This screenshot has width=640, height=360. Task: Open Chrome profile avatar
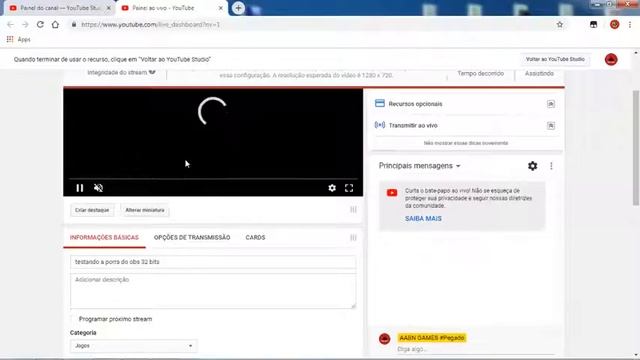click(x=614, y=24)
